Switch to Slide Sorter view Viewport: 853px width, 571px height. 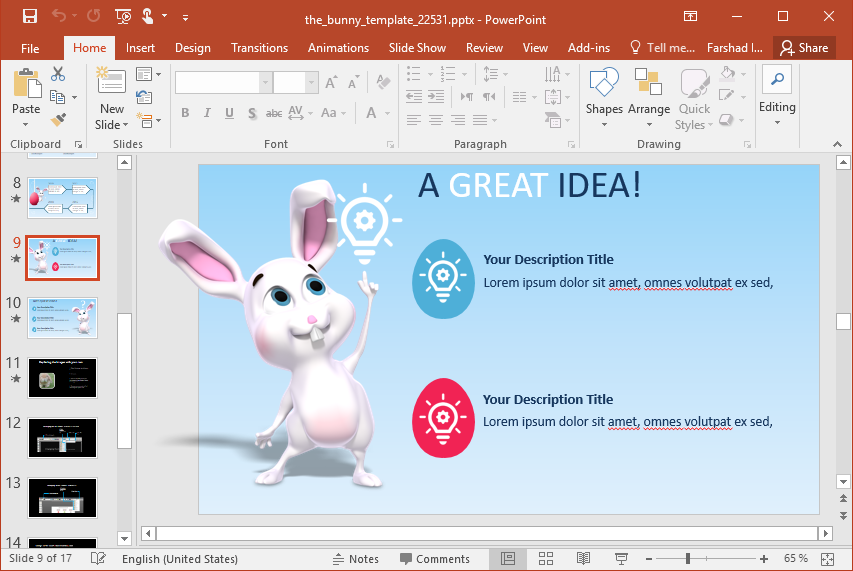tap(546, 559)
